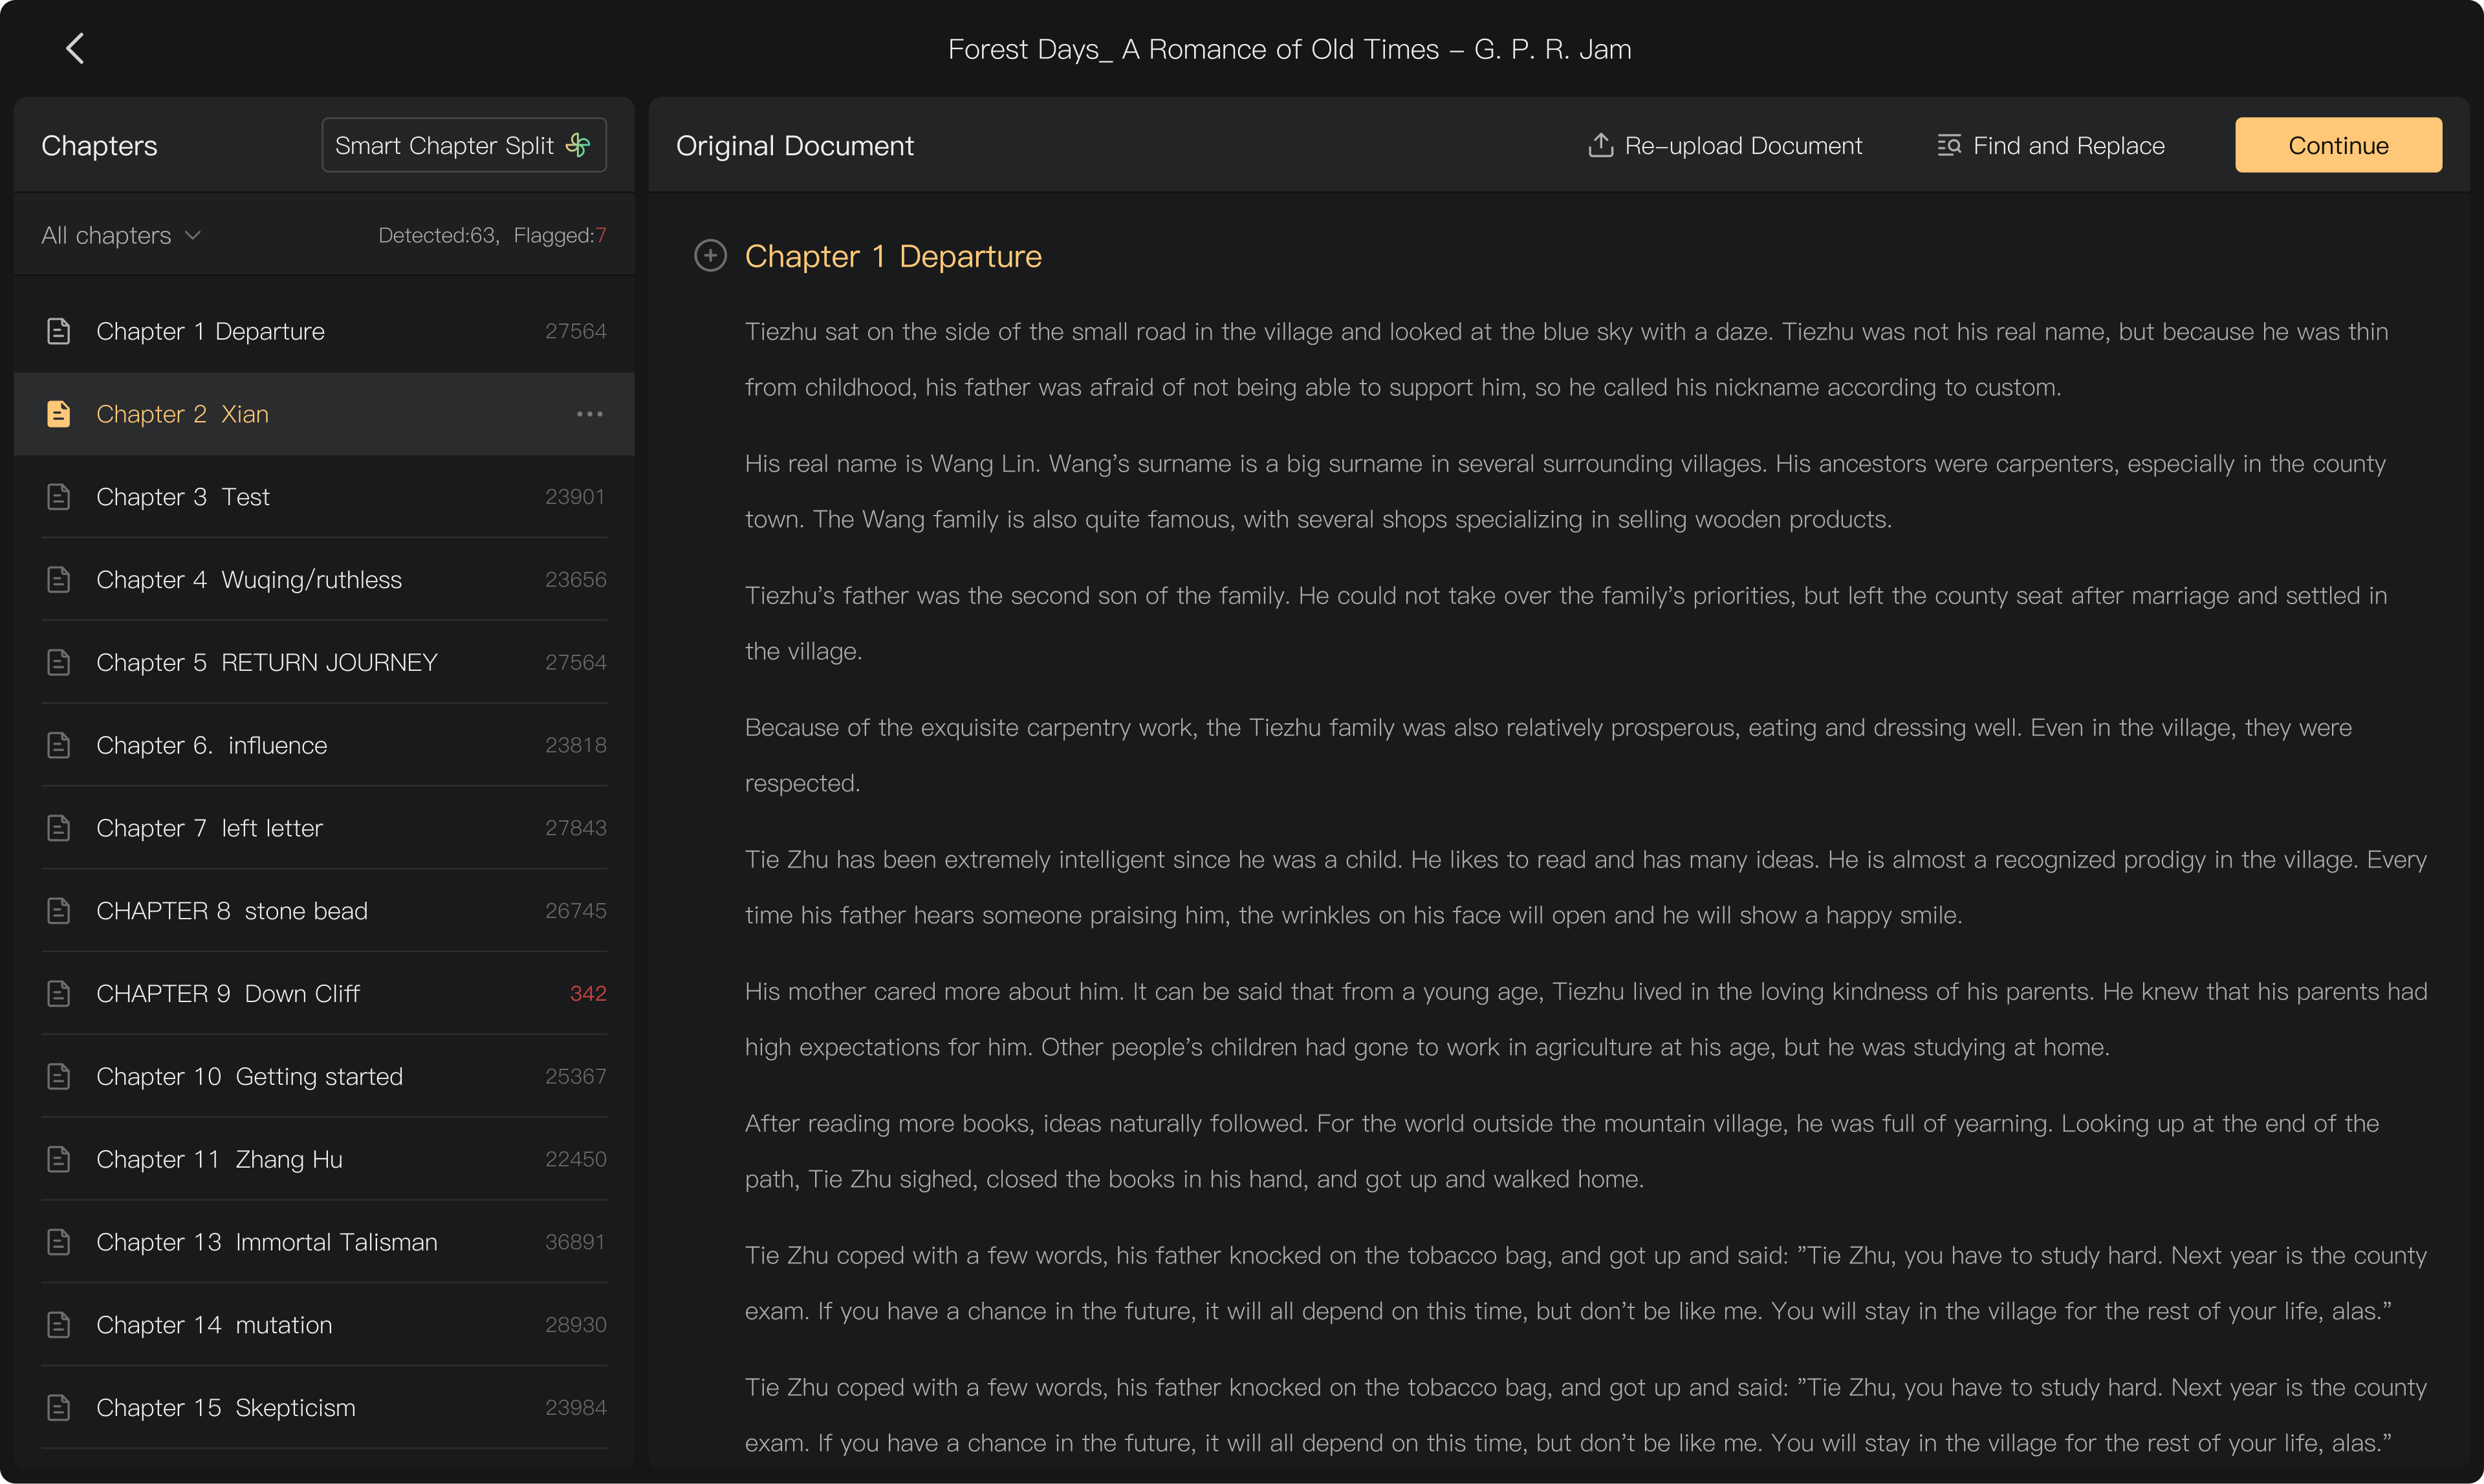Open Chapter 4 Wuqing/ruthless

pyautogui.click(x=324, y=580)
